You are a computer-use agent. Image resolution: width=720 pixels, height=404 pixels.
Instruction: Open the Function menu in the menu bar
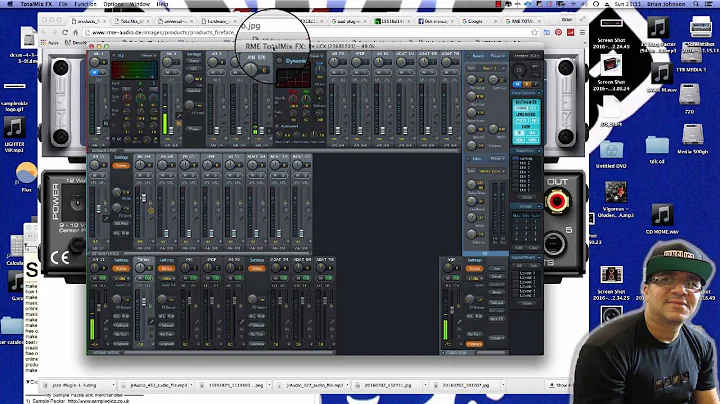point(85,4)
